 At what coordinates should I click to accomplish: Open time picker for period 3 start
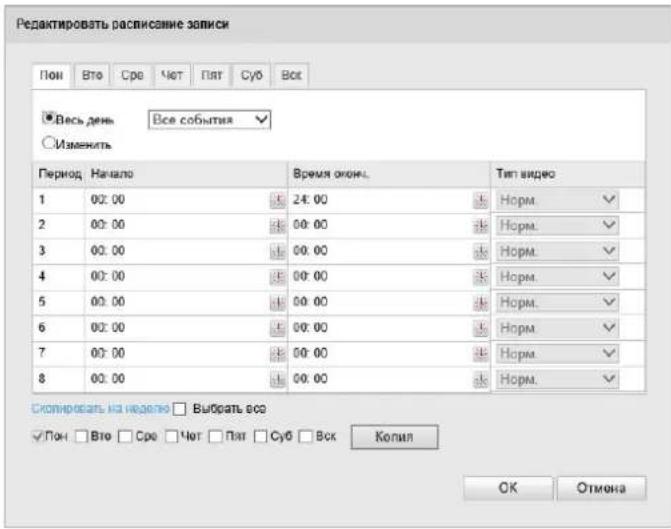[278, 251]
